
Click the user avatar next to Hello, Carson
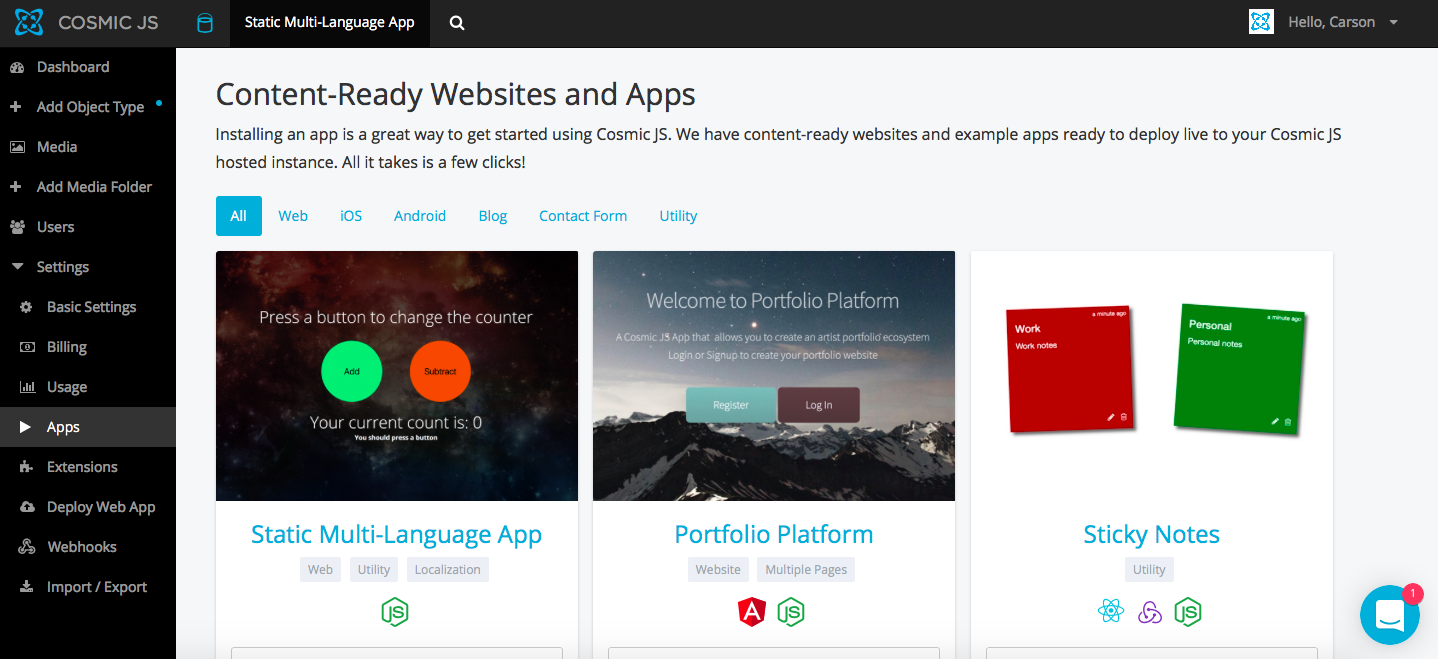1261,22
